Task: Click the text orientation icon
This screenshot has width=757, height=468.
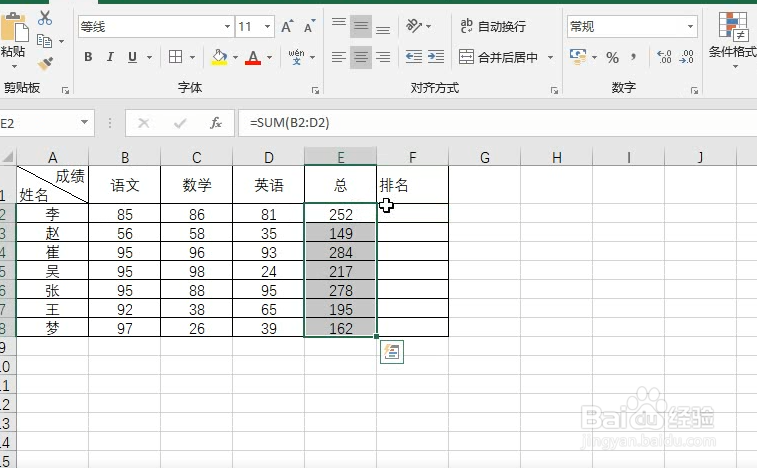Action: (414, 26)
